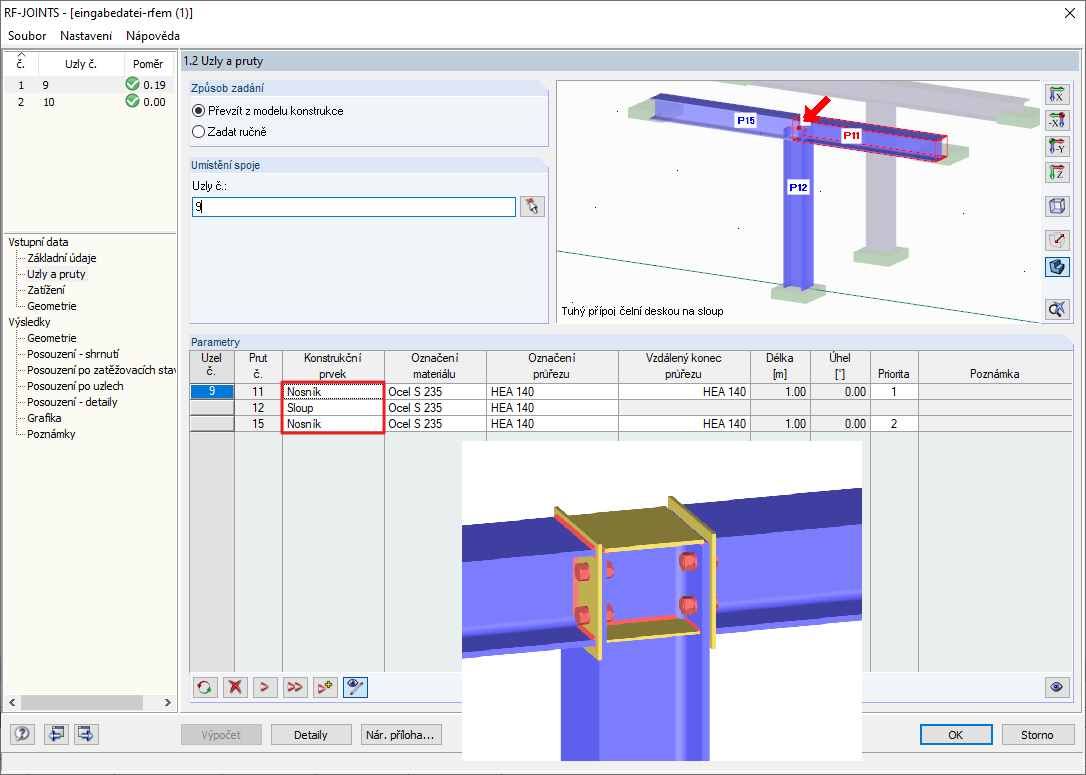Viewport: 1086px width, 775px height.
Task: Click the 'Nosník' cell for member 11
Action: [x=333, y=391]
